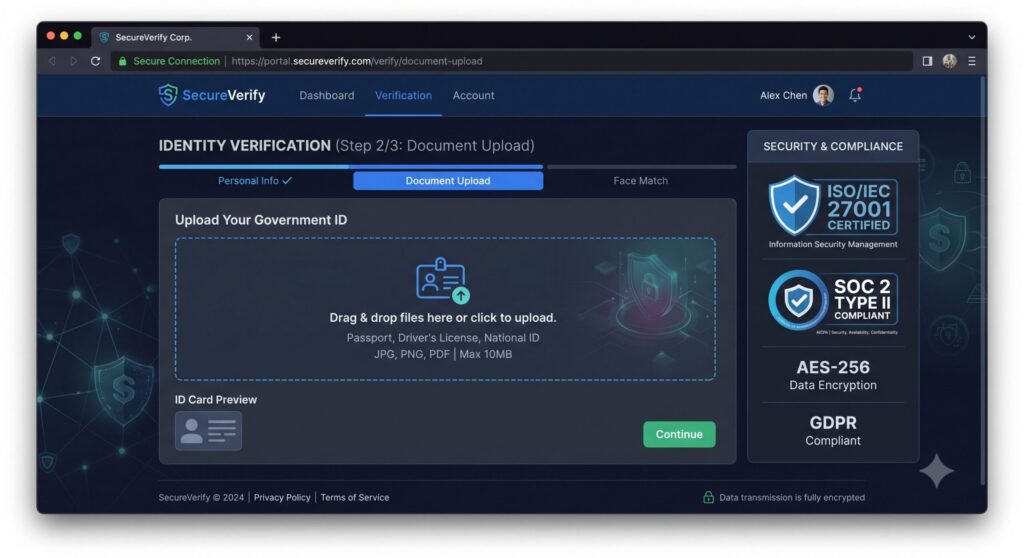Click the ID Card Preview thumbnail
Viewport: 1024px width, 558px height.
[x=208, y=431]
